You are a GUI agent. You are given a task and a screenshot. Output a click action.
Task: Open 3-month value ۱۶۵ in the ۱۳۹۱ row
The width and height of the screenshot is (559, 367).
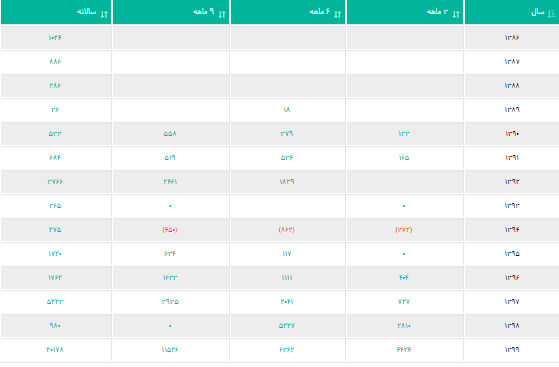coord(404,157)
